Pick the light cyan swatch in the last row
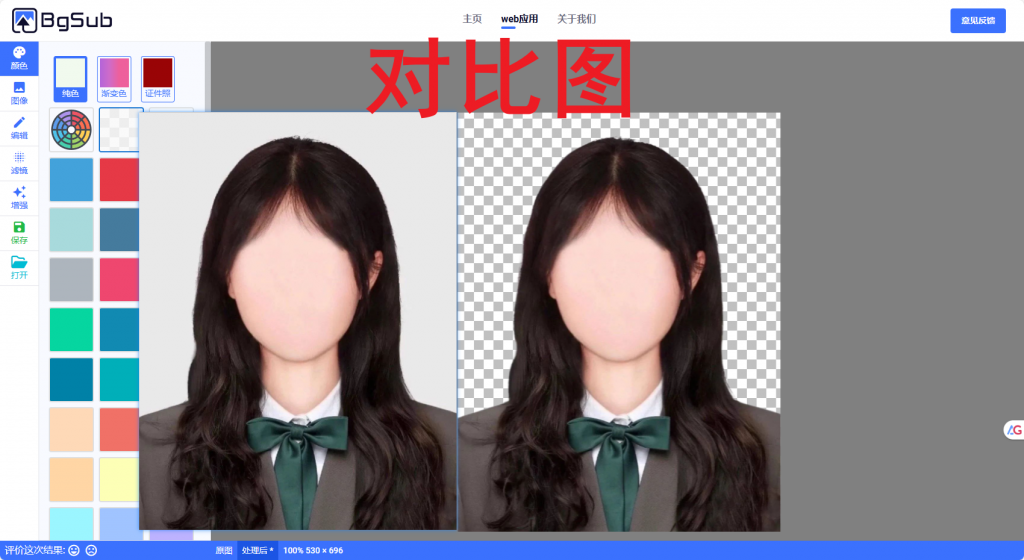Viewport: 1024px width, 560px height. [x=71, y=523]
